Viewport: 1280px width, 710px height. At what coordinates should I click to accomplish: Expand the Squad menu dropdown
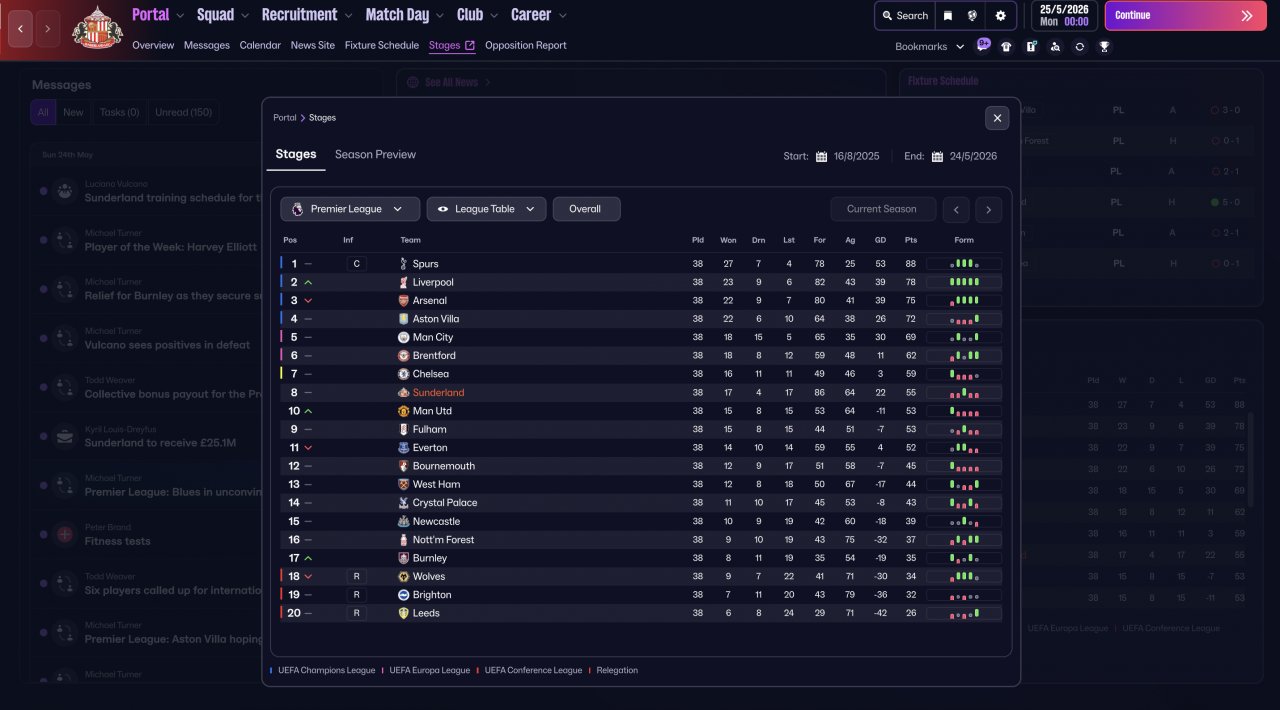(245, 16)
